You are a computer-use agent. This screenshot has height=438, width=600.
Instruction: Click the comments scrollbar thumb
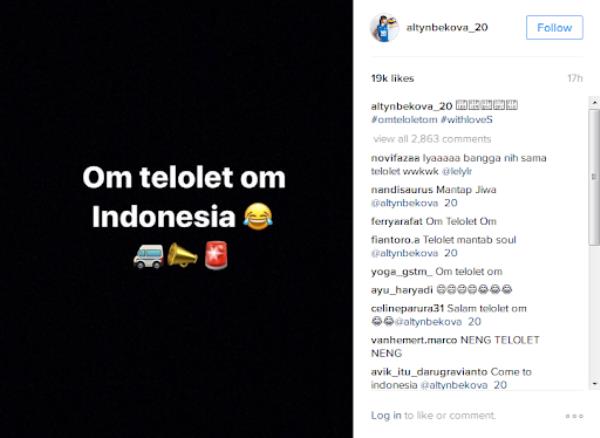coord(594,177)
